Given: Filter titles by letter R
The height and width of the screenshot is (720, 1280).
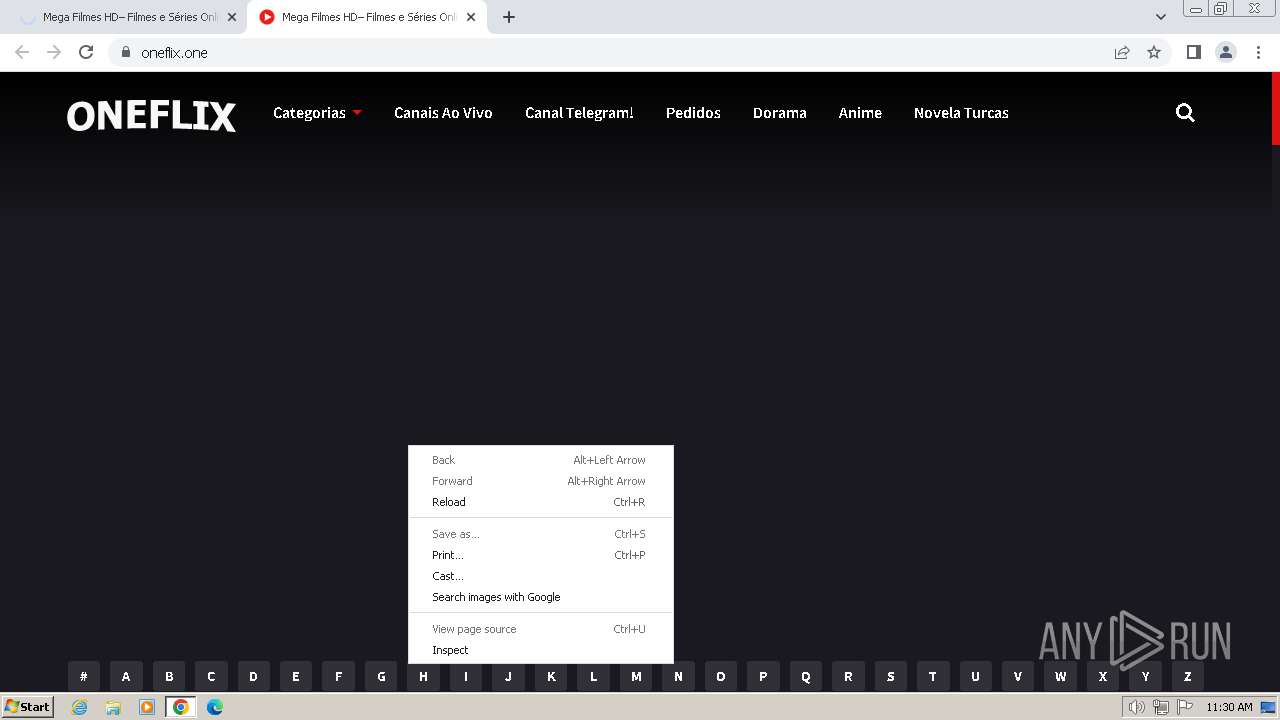Looking at the screenshot, I should click(848, 676).
